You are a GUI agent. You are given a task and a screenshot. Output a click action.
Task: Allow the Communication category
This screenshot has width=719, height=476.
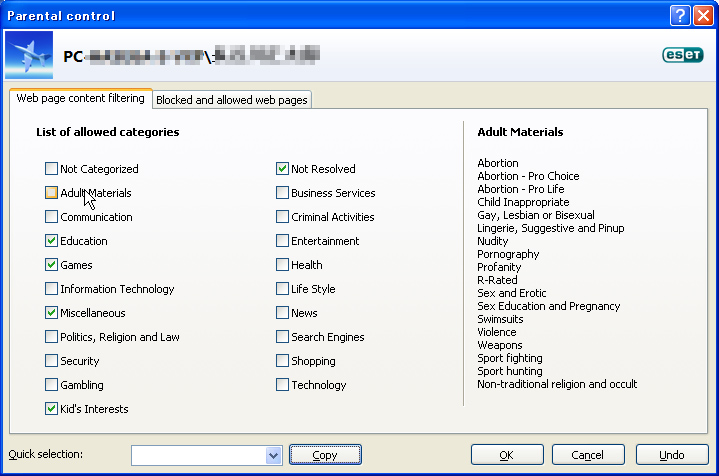51,216
